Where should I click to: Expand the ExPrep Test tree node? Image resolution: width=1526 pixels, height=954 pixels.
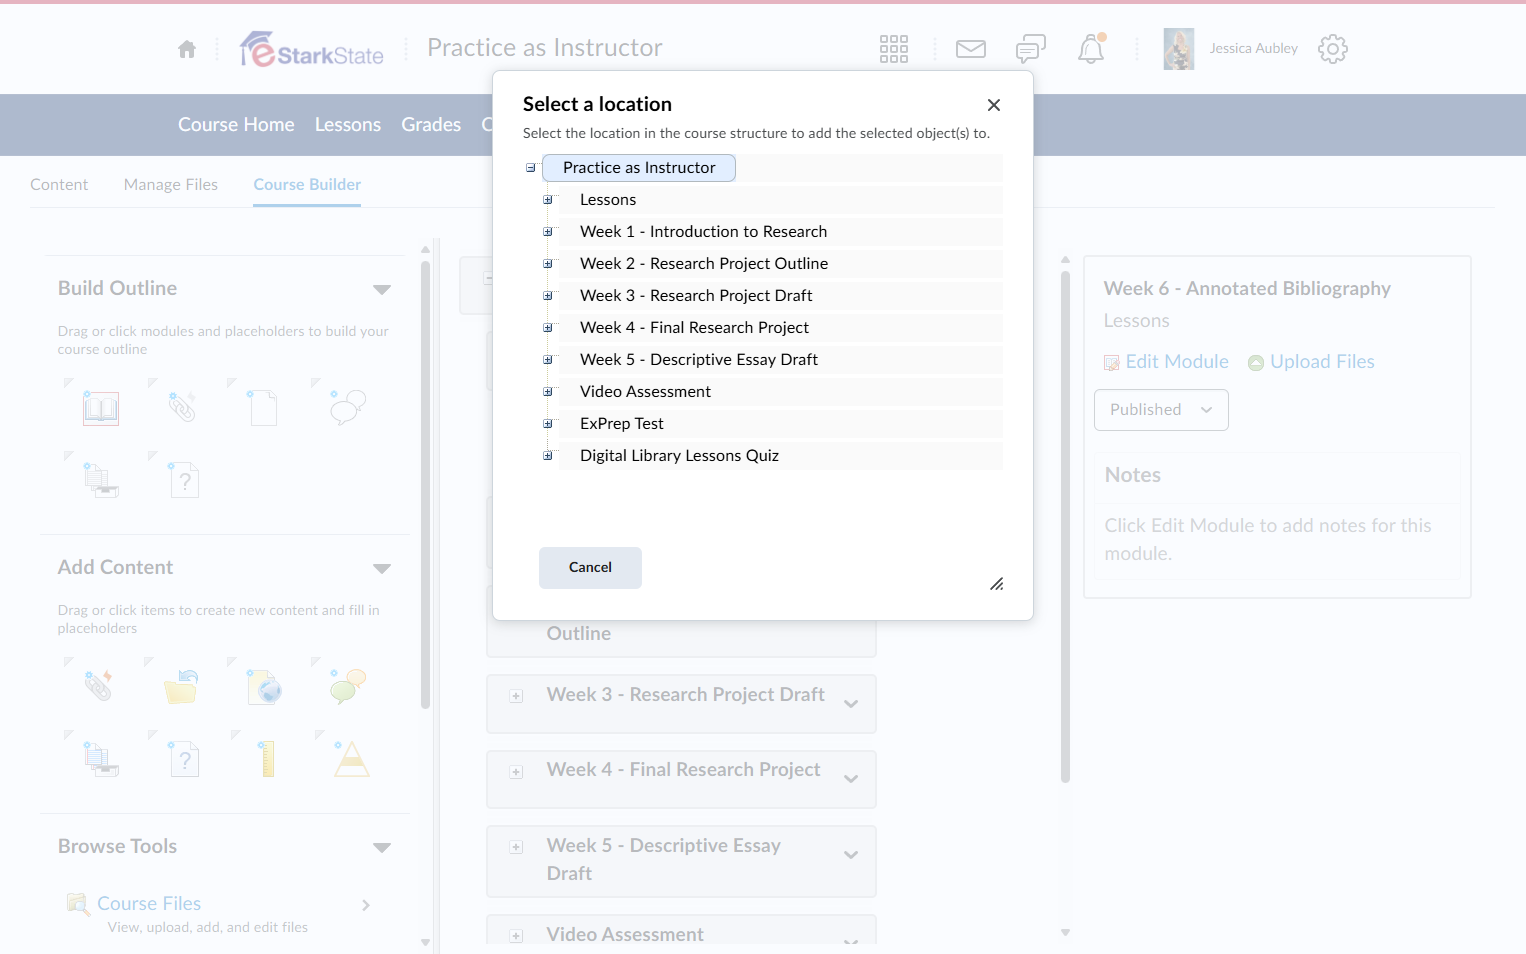(548, 424)
